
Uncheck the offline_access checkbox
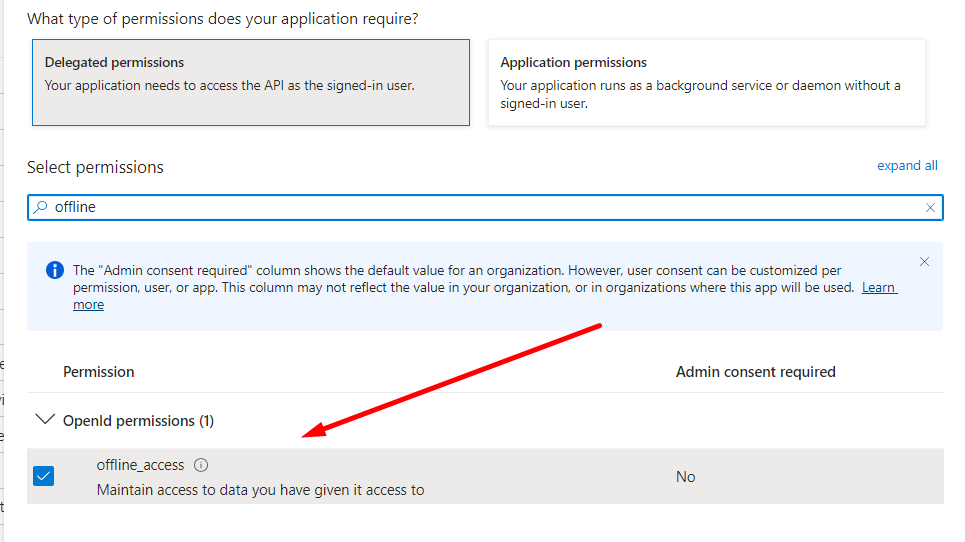point(44,476)
